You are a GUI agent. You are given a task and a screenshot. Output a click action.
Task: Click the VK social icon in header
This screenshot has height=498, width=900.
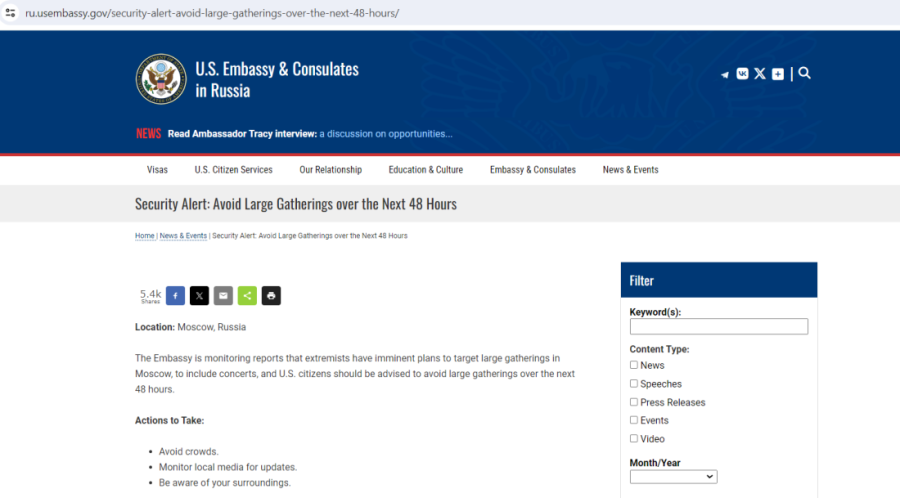(x=742, y=73)
